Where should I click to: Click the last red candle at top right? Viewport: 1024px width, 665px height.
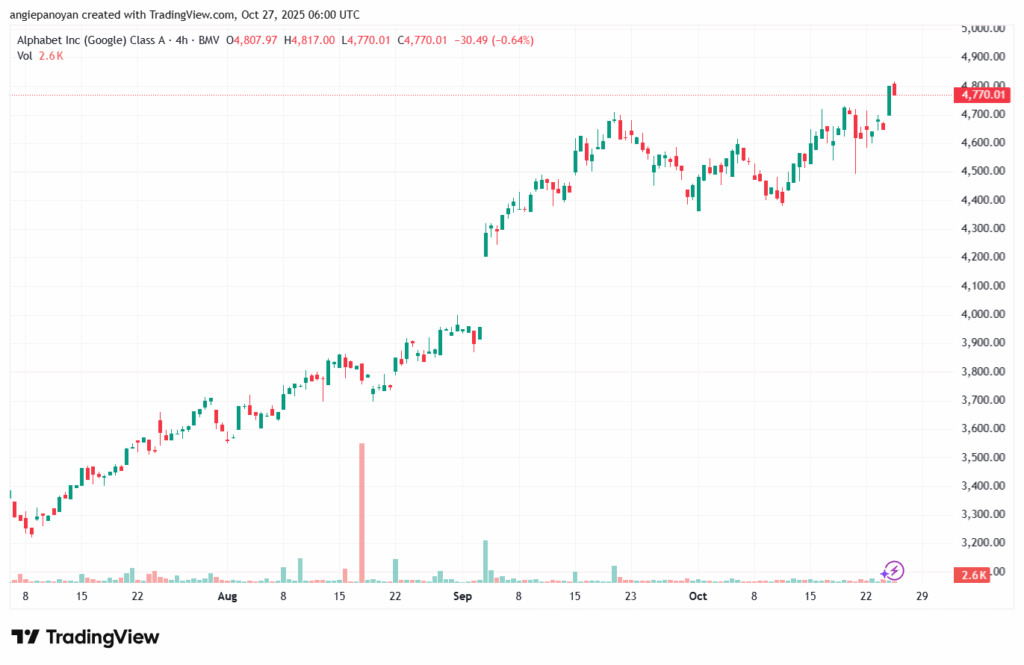point(894,89)
